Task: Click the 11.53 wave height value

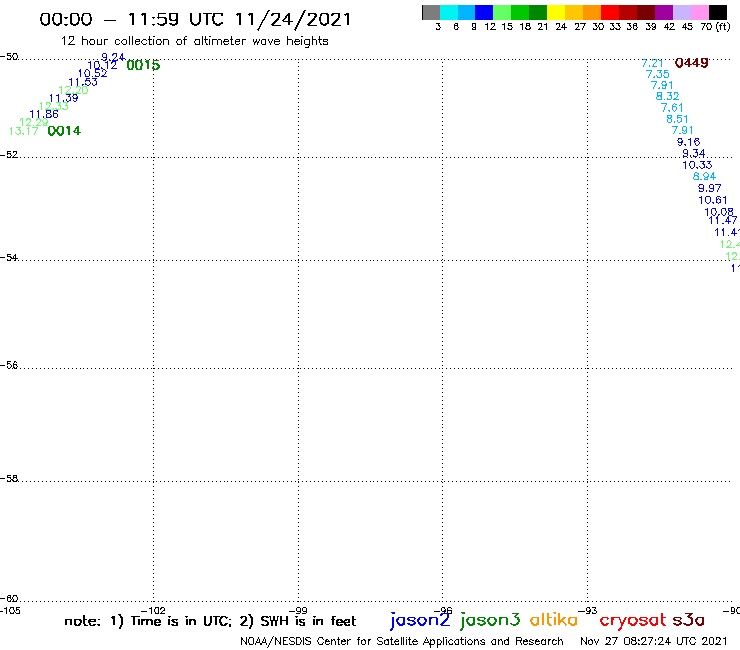Action: [x=83, y=82]
